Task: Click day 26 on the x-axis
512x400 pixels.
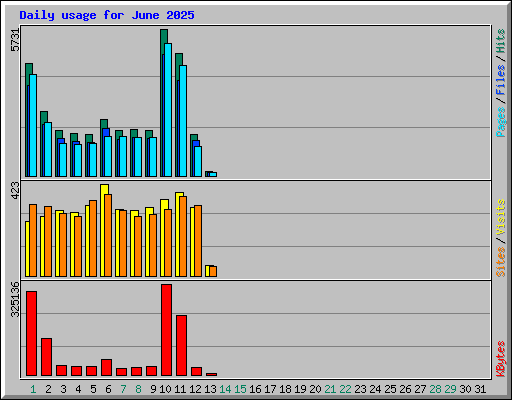Action: [x=405, y=389]
